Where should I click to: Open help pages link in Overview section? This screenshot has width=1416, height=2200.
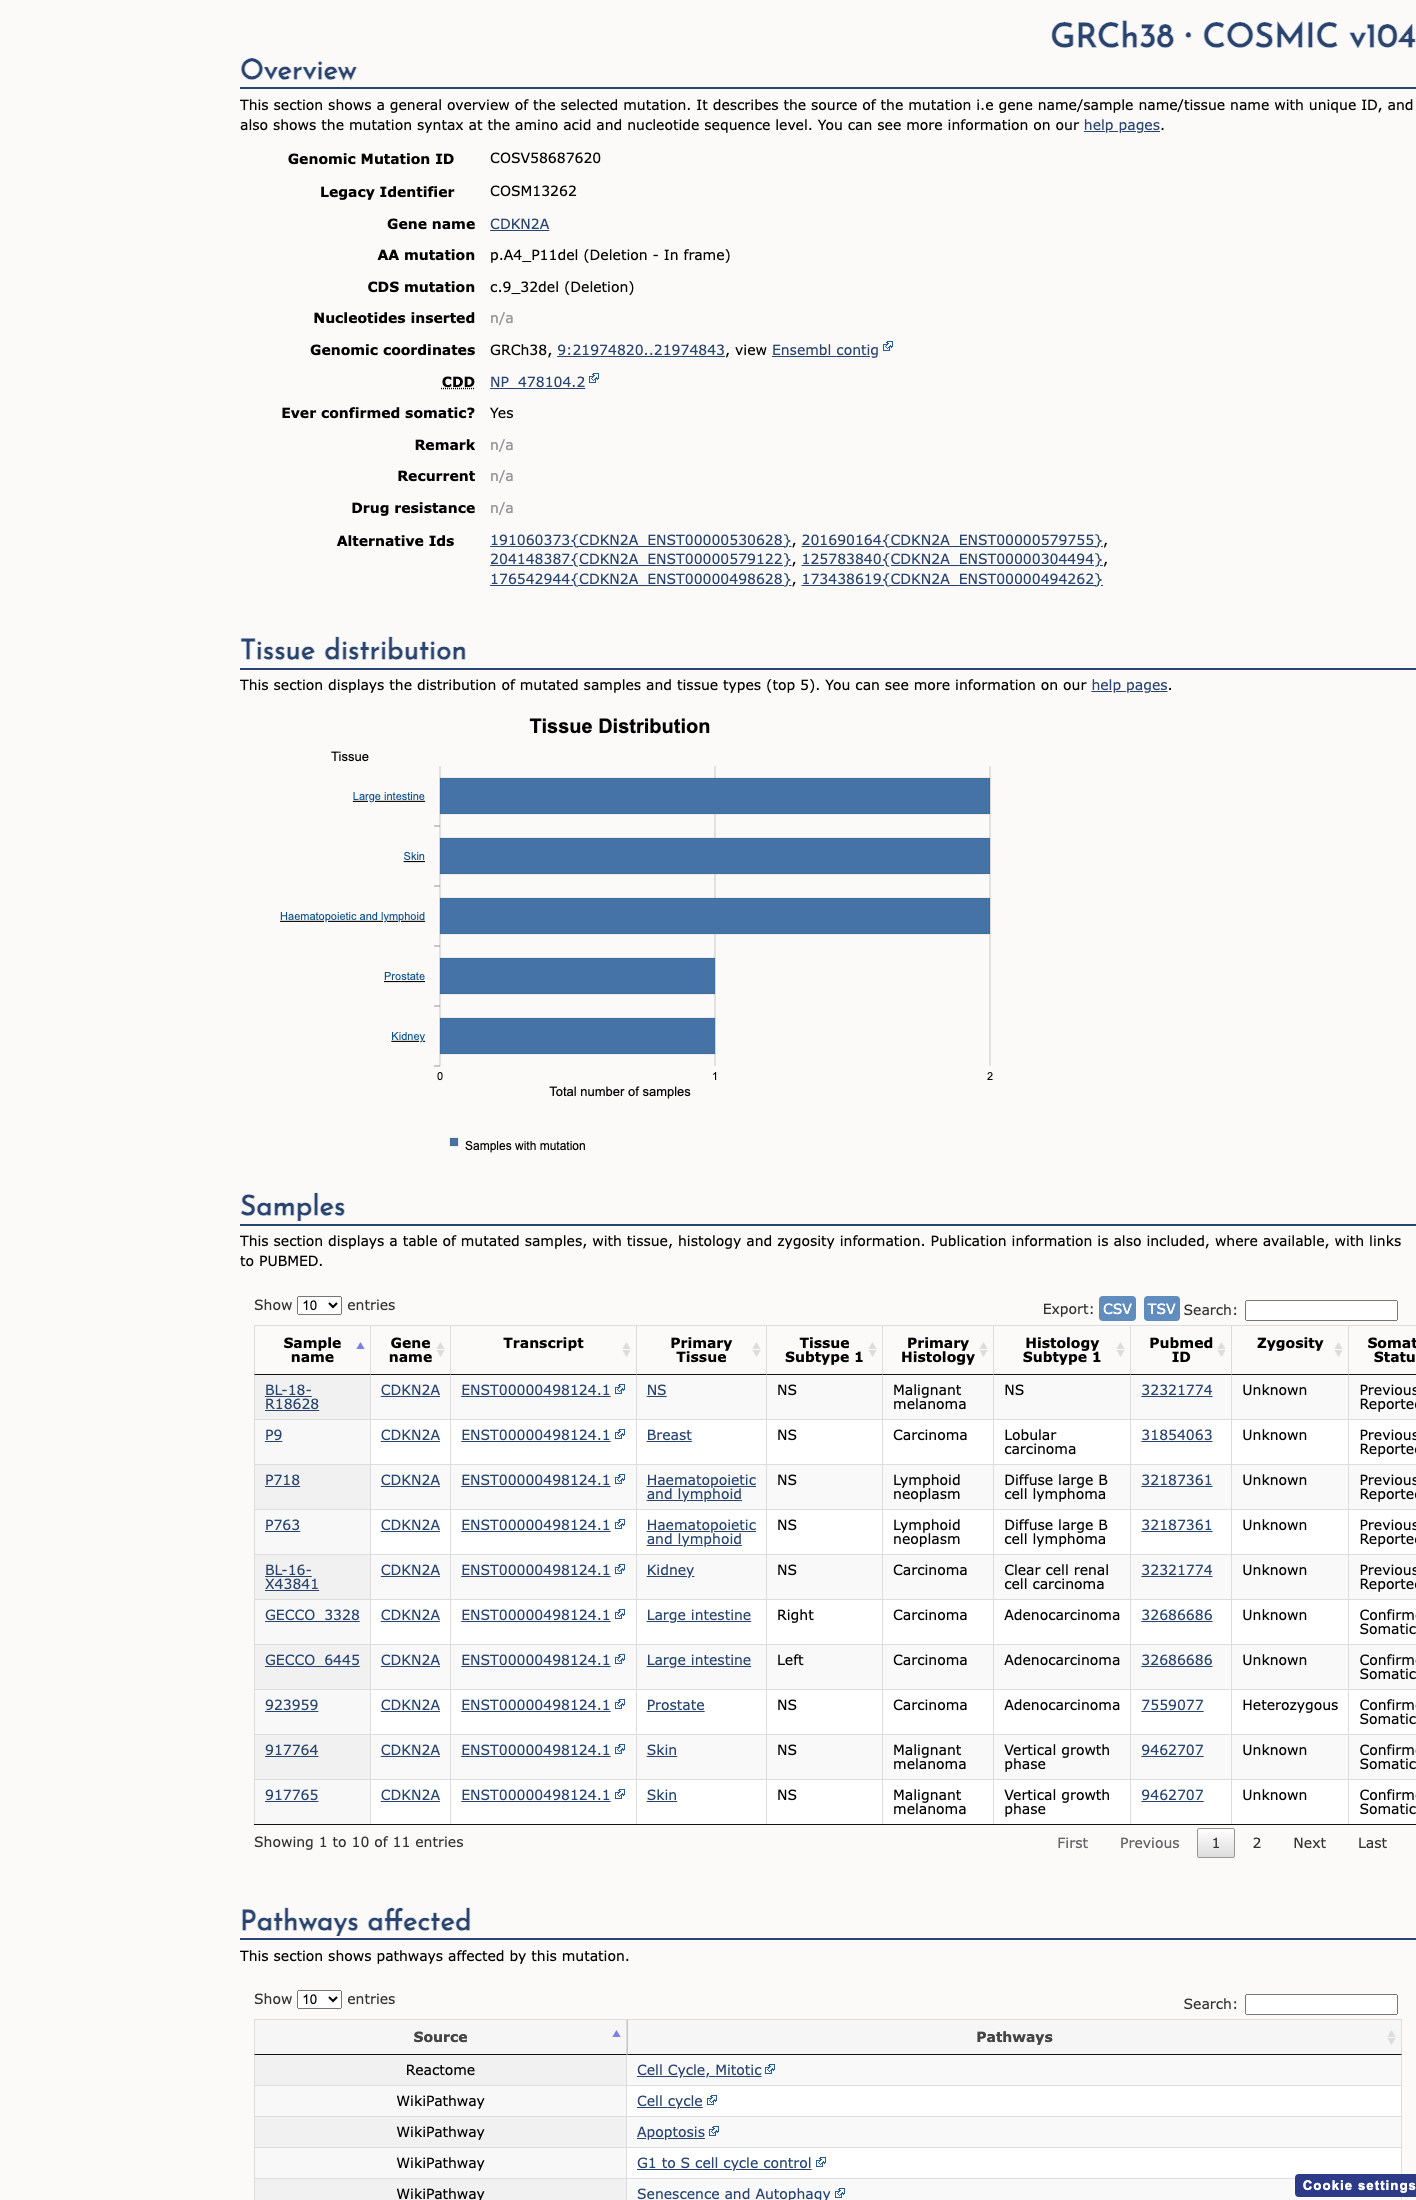tap(1122, 125)
